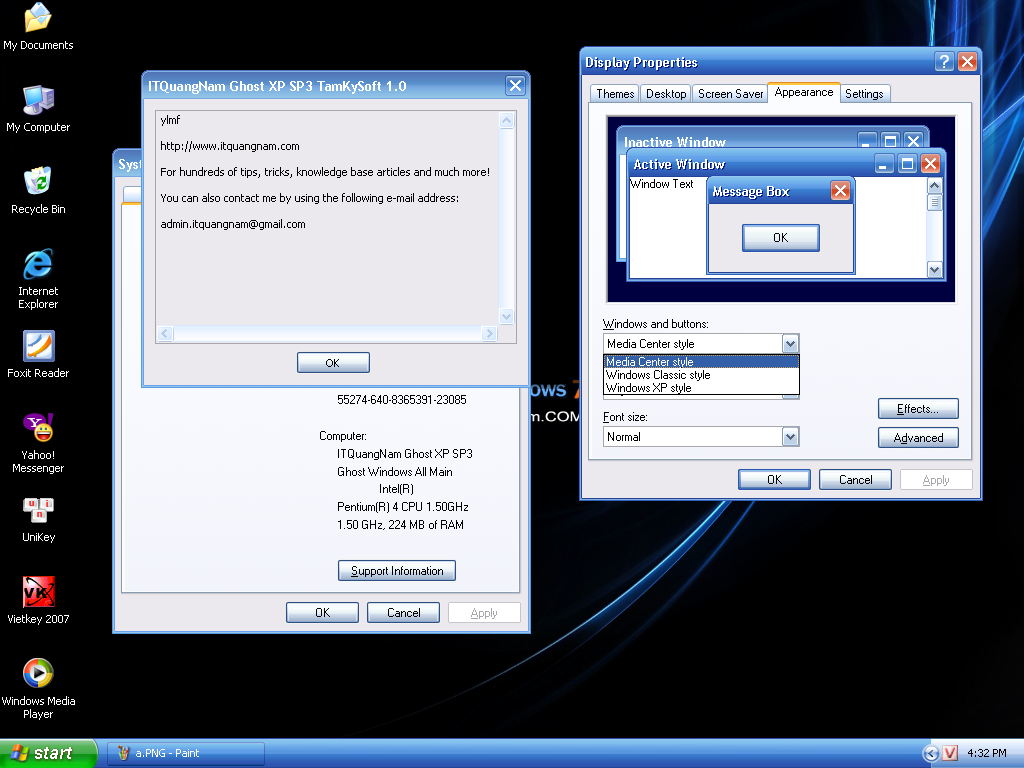Viewport: 1024px width, 768px height.
Task: Open the Font size dropdown
Action: point(790,437)
